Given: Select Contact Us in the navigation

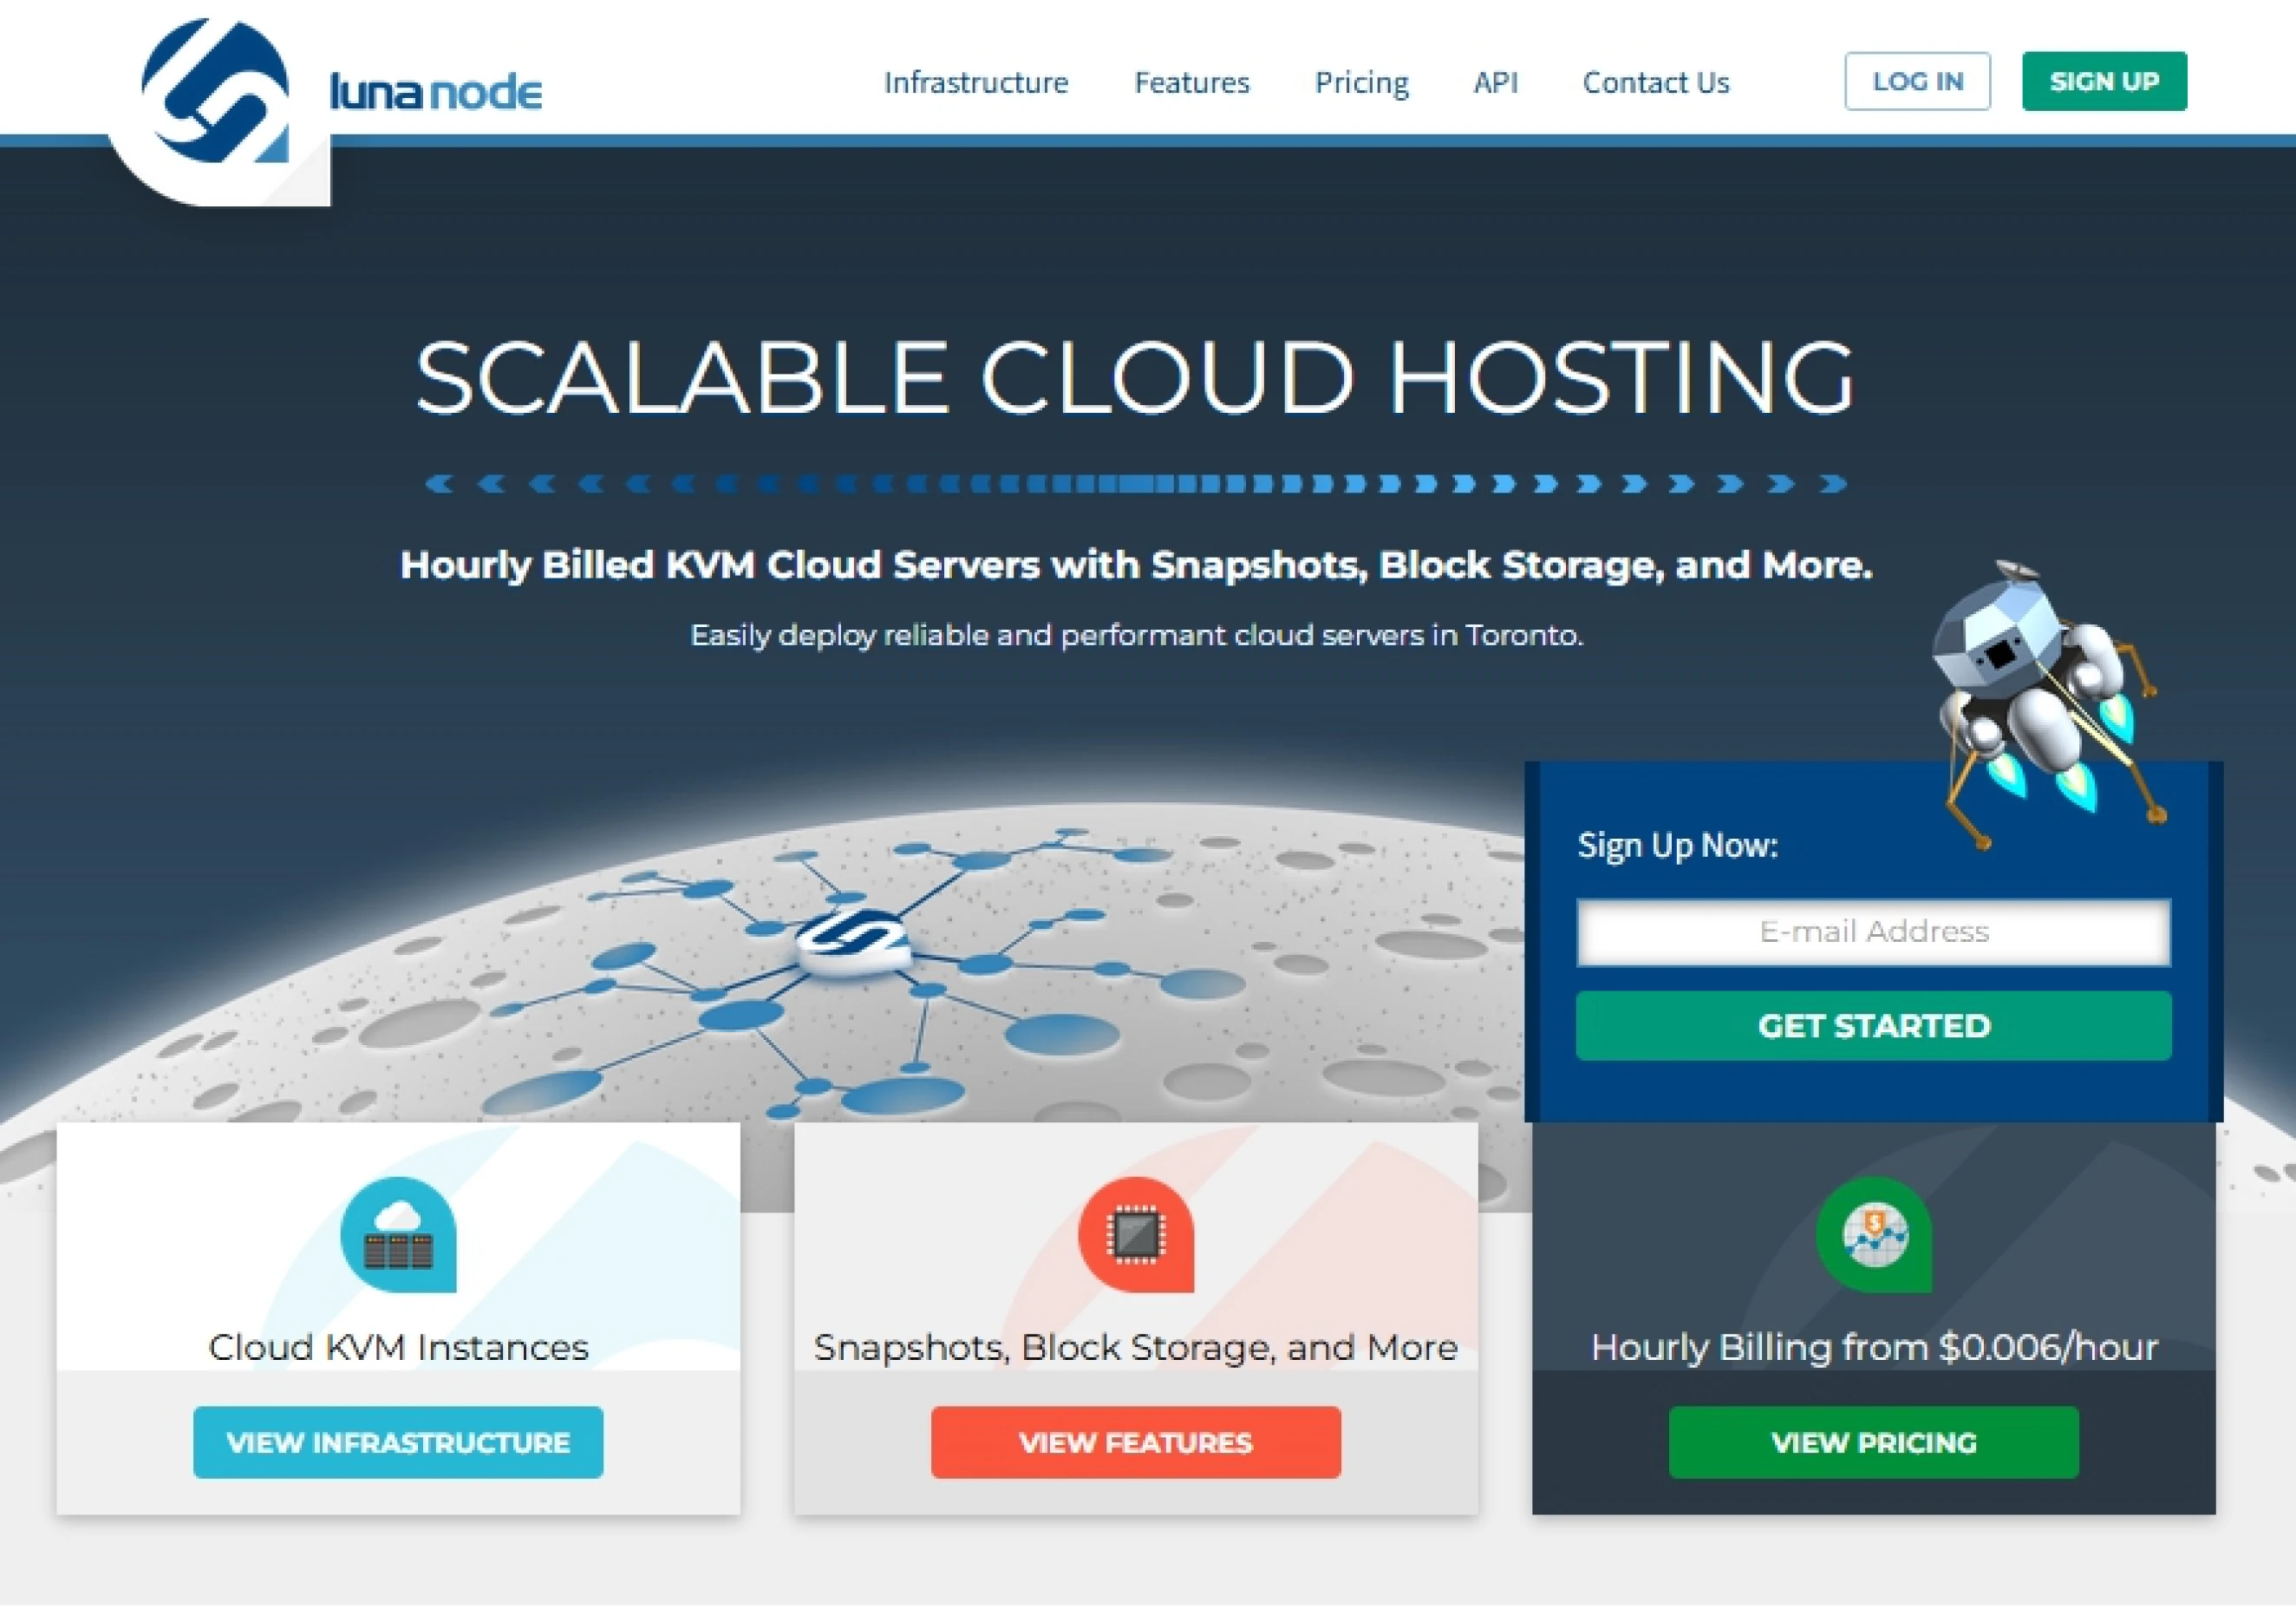Looking at the screenshot, I should tap(1655, 82).
